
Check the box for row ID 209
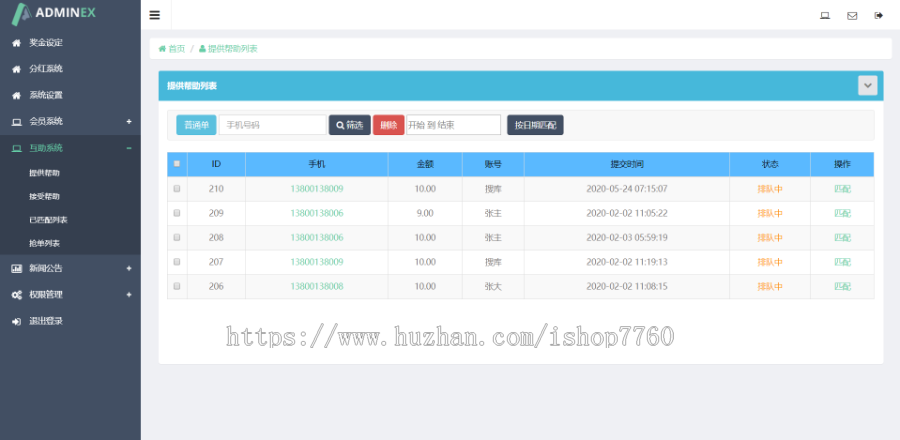[177, 213]
